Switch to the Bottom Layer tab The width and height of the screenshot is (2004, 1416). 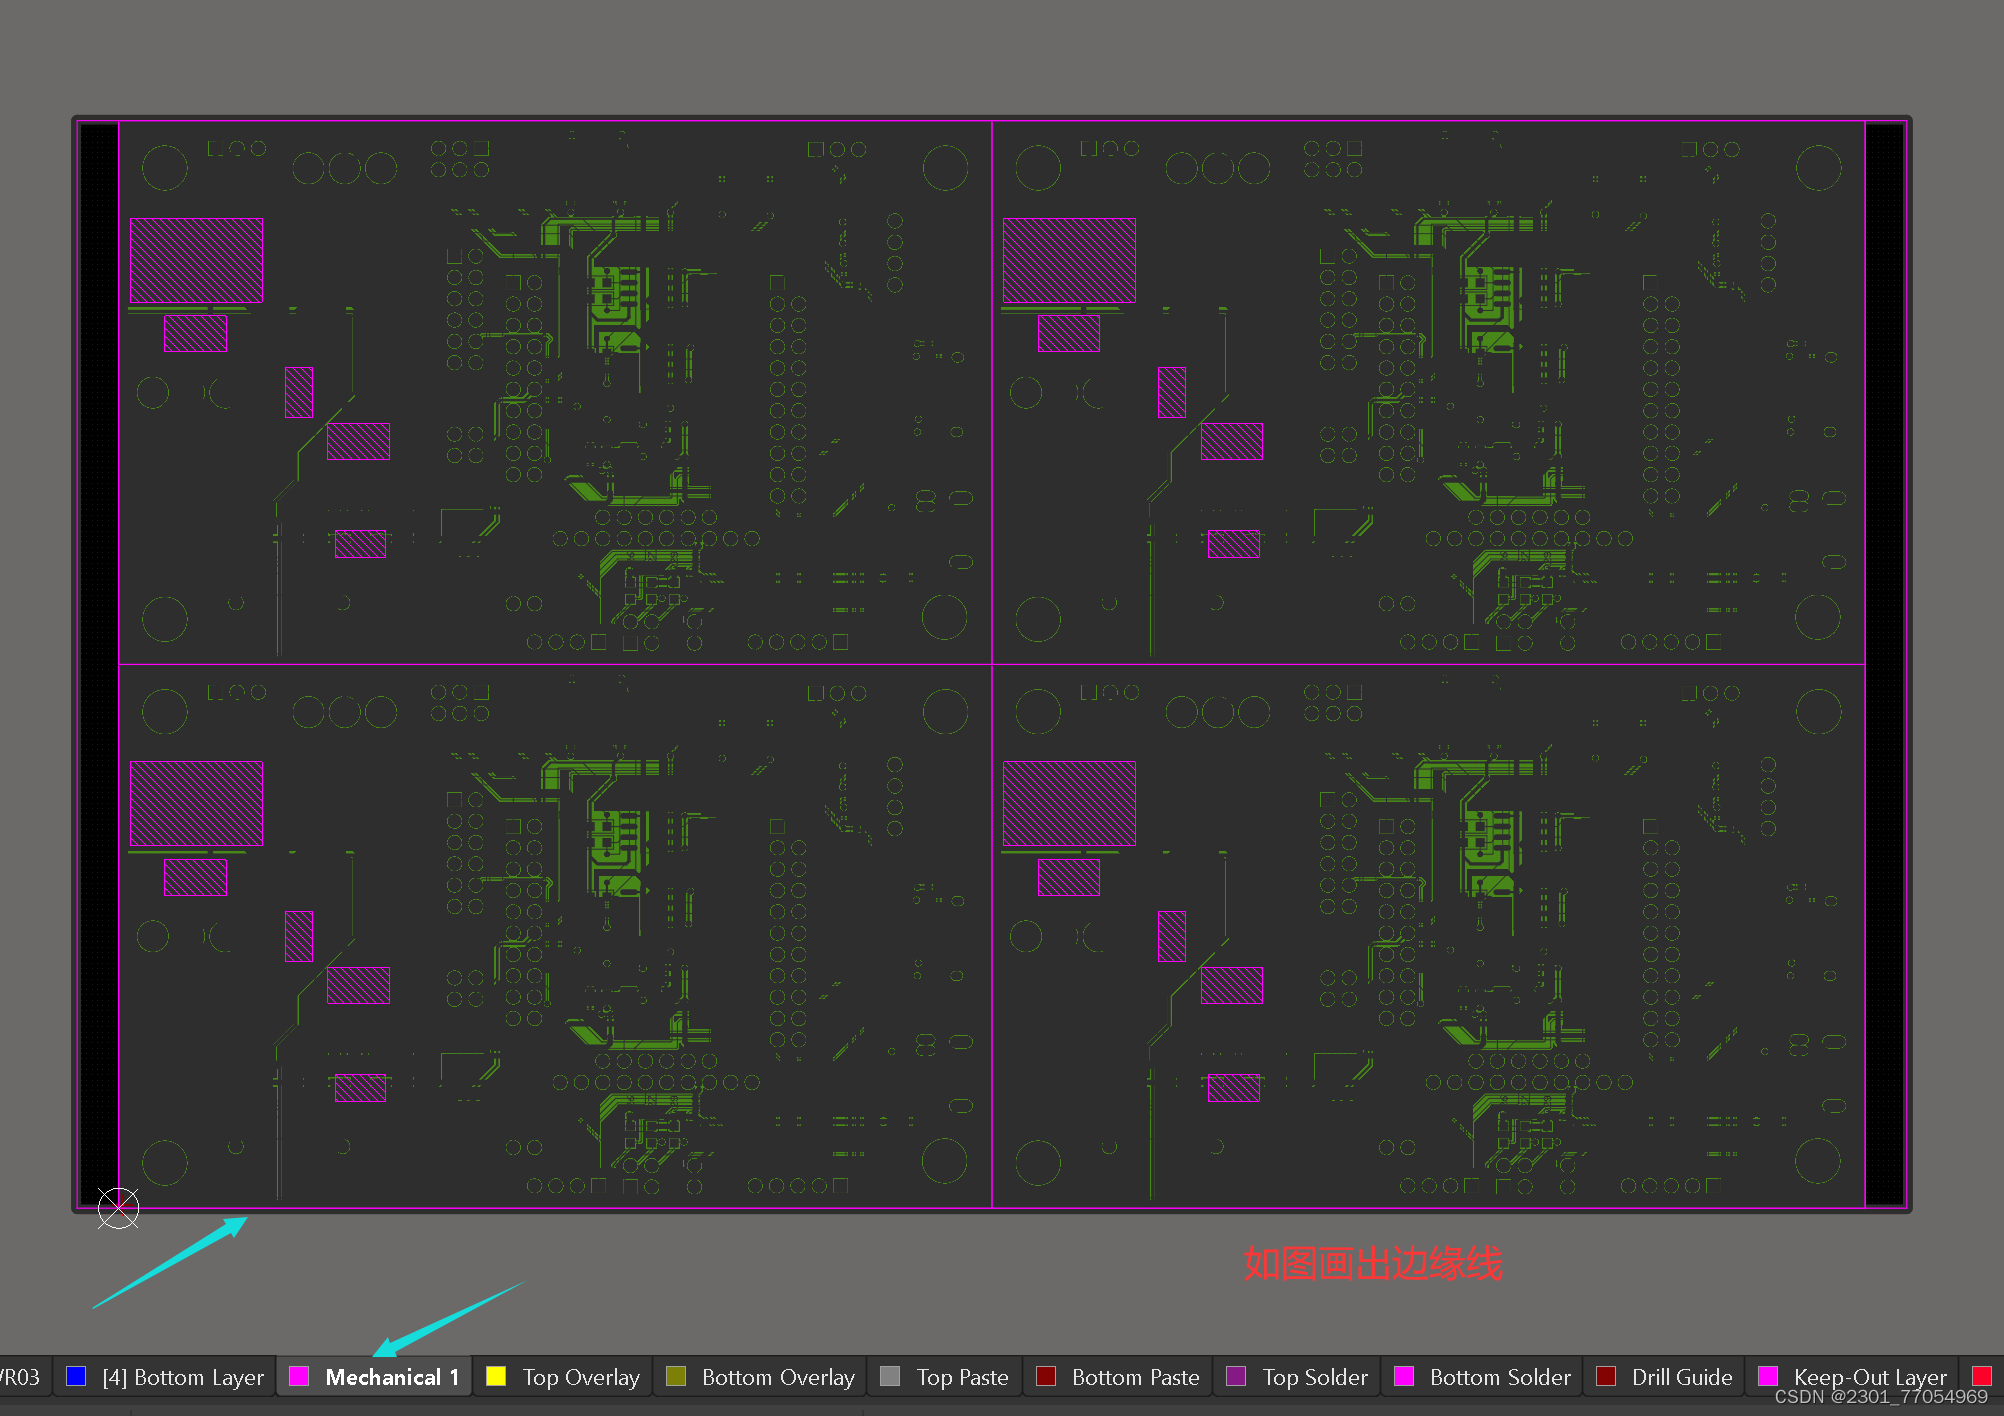(x=183, y=1377)
